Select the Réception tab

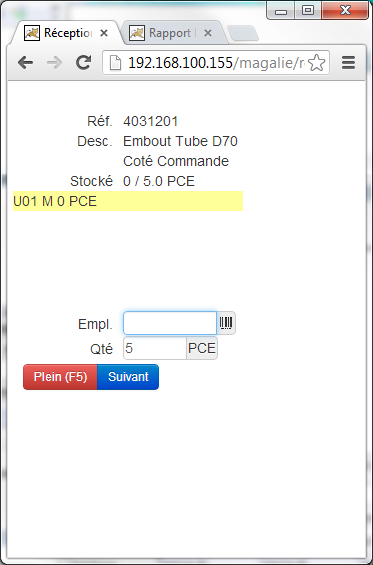pos(67,33)
